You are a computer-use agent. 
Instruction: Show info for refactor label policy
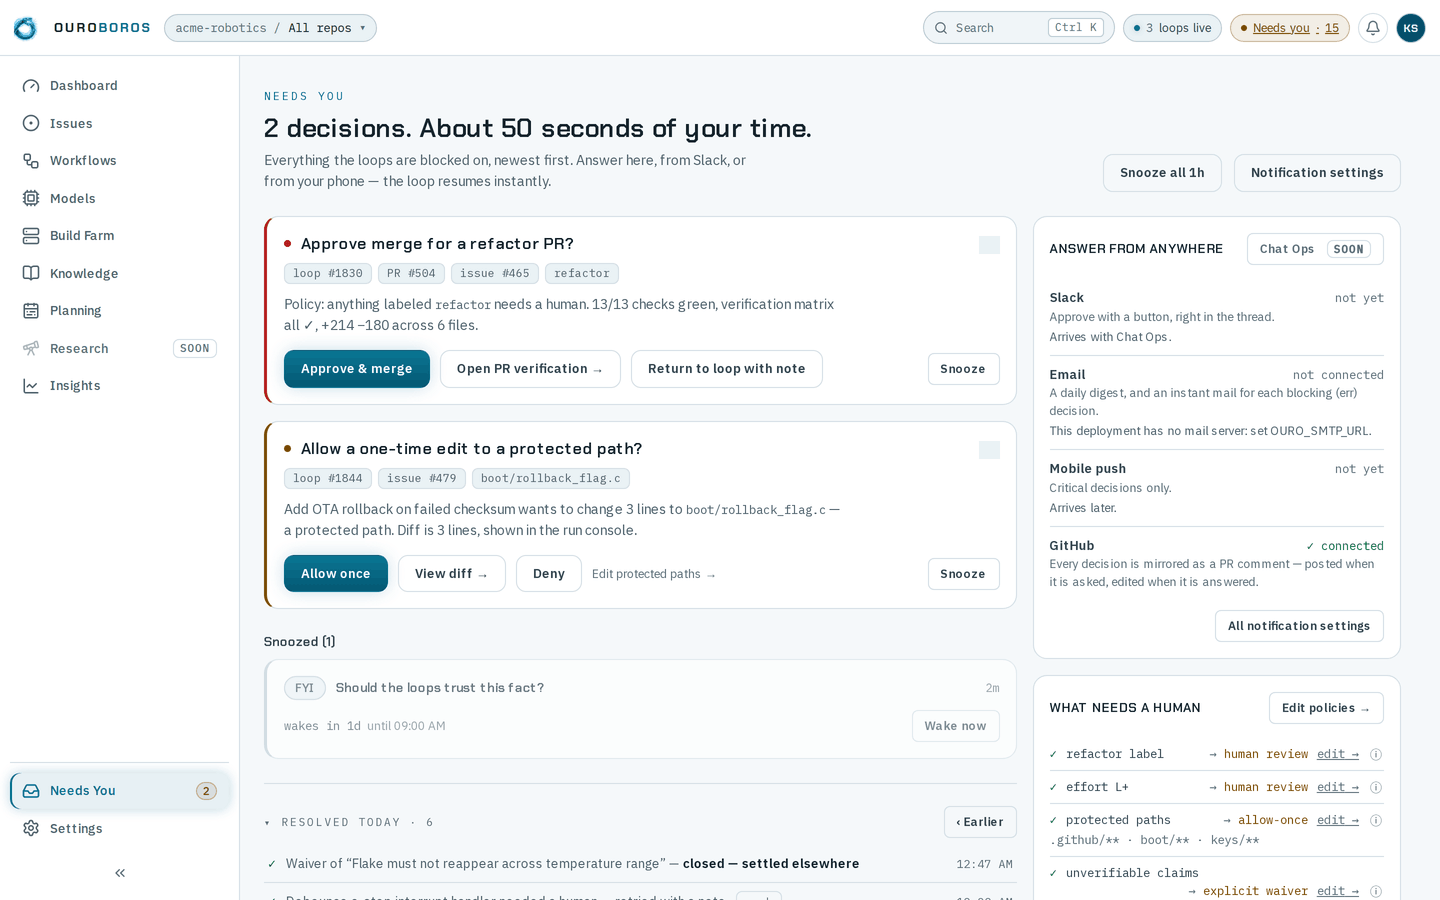(x=1376, y=755)
